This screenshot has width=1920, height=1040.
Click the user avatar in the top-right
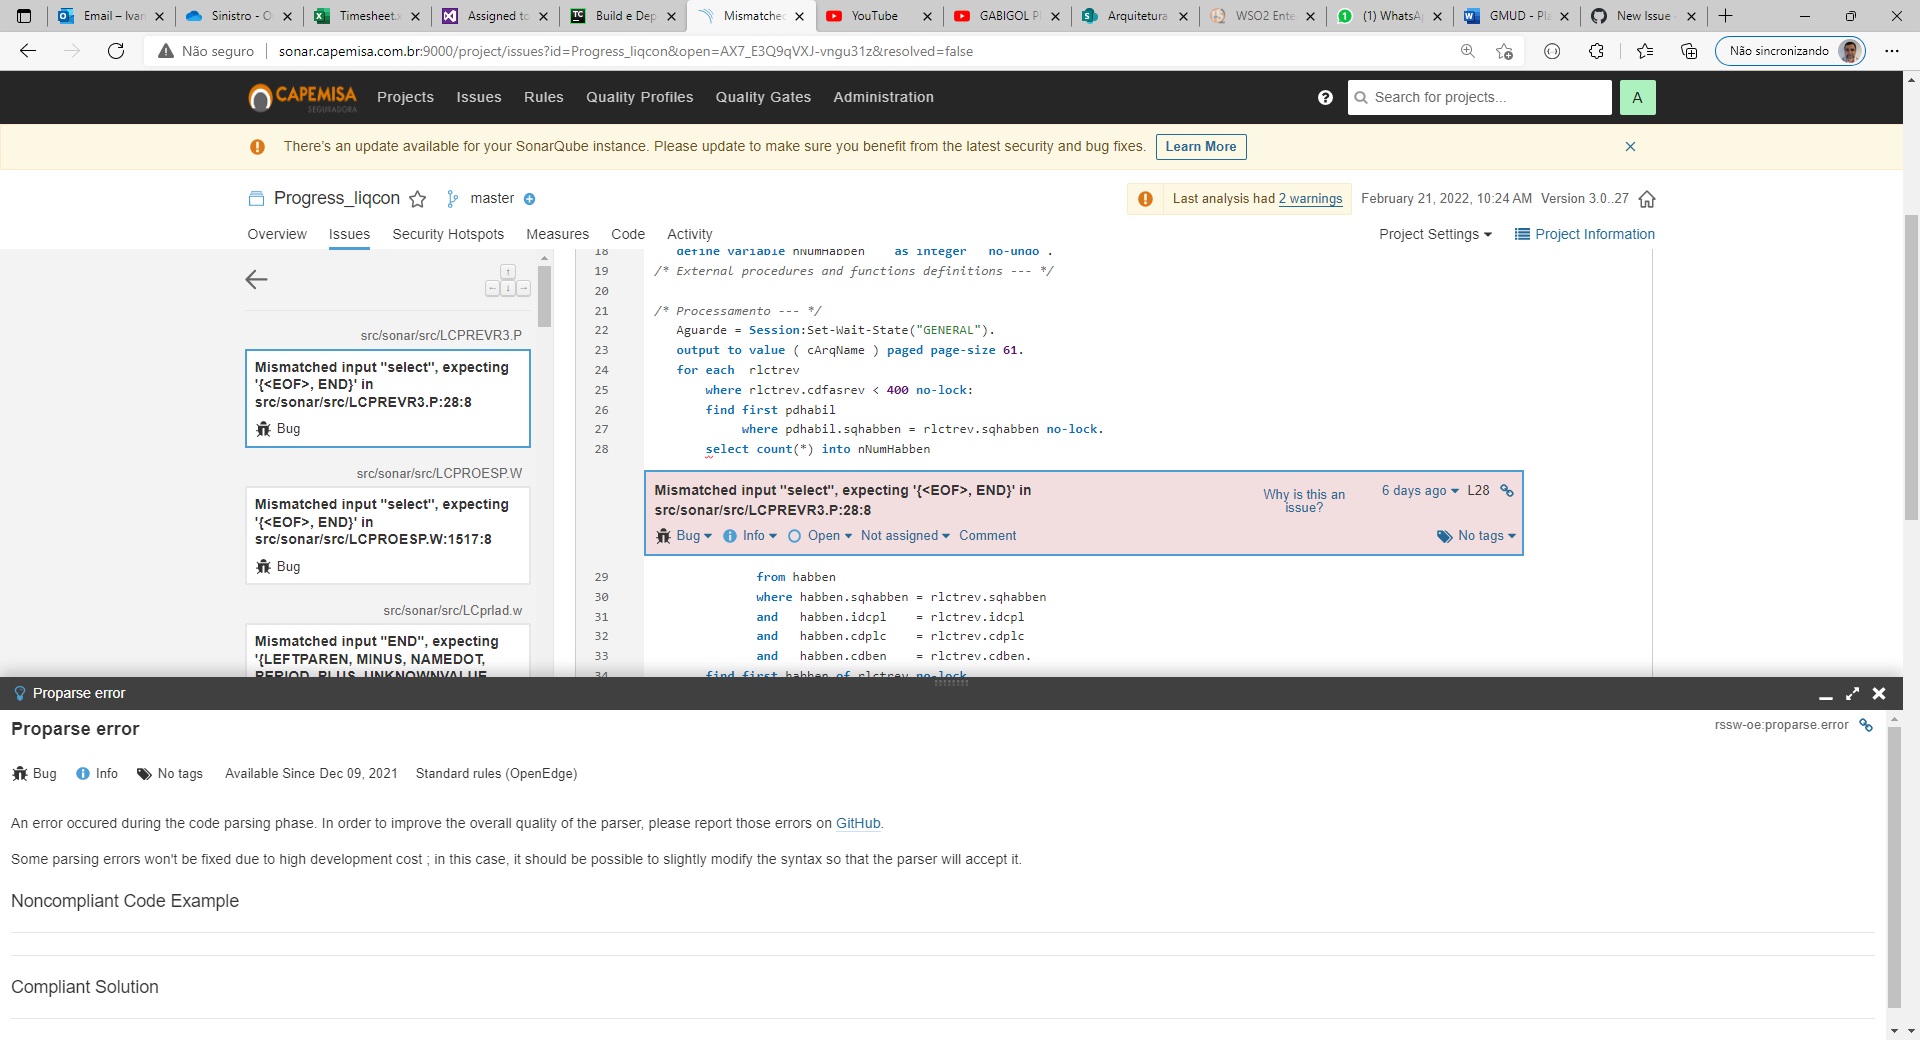click(x=1638, y=97)
